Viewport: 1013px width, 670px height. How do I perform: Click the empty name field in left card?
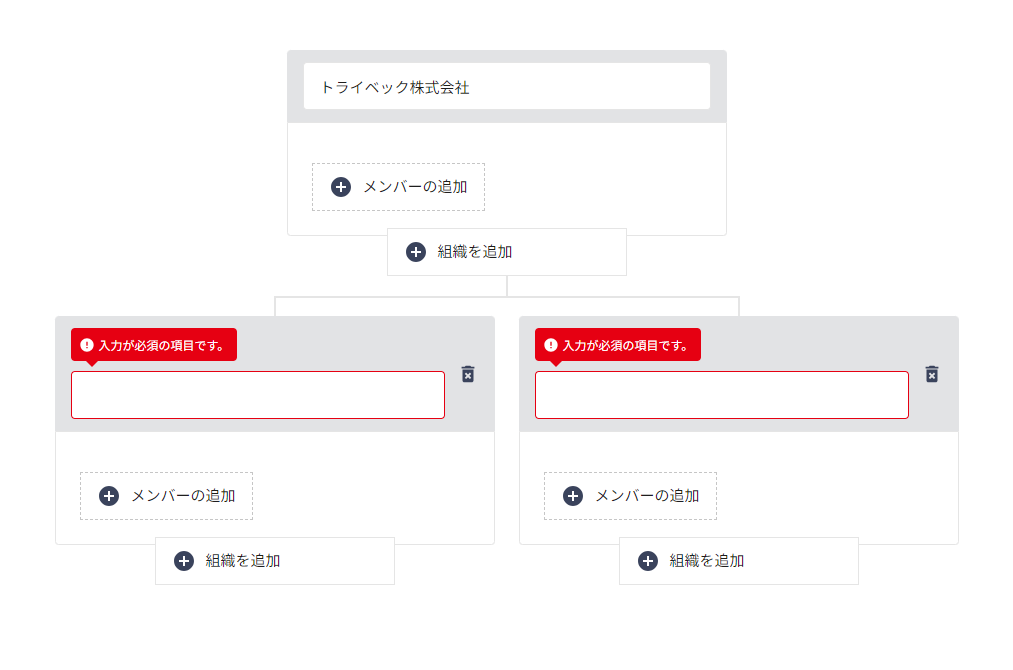[258, 395]
